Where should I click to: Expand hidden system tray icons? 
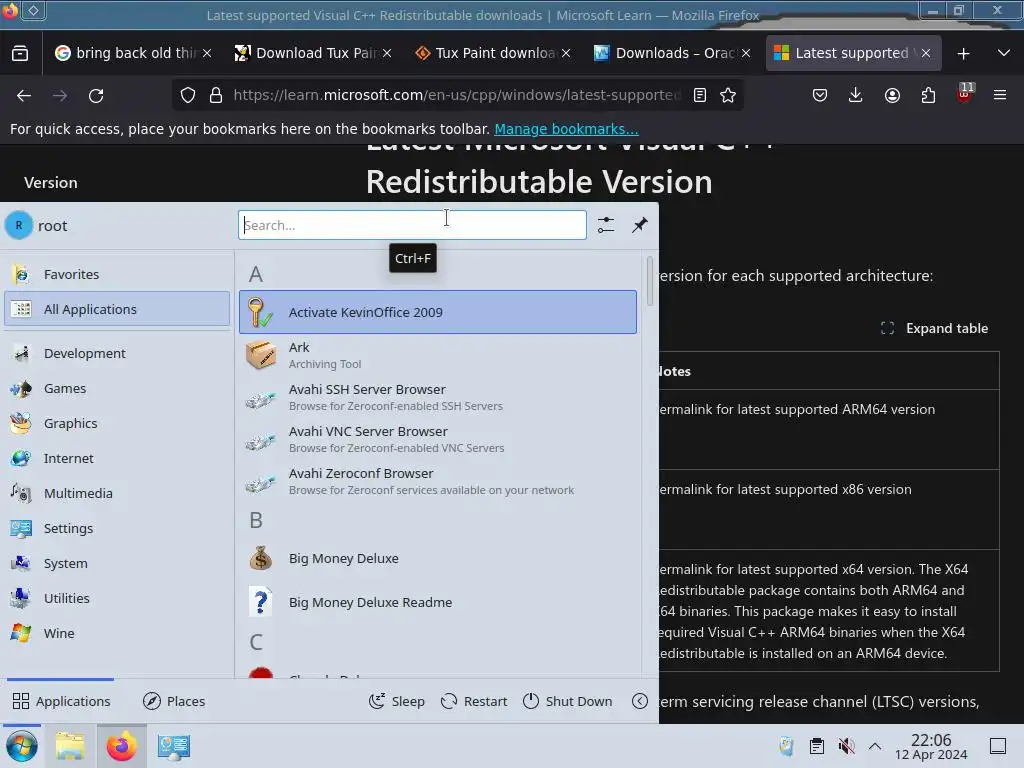coord(875,746)
